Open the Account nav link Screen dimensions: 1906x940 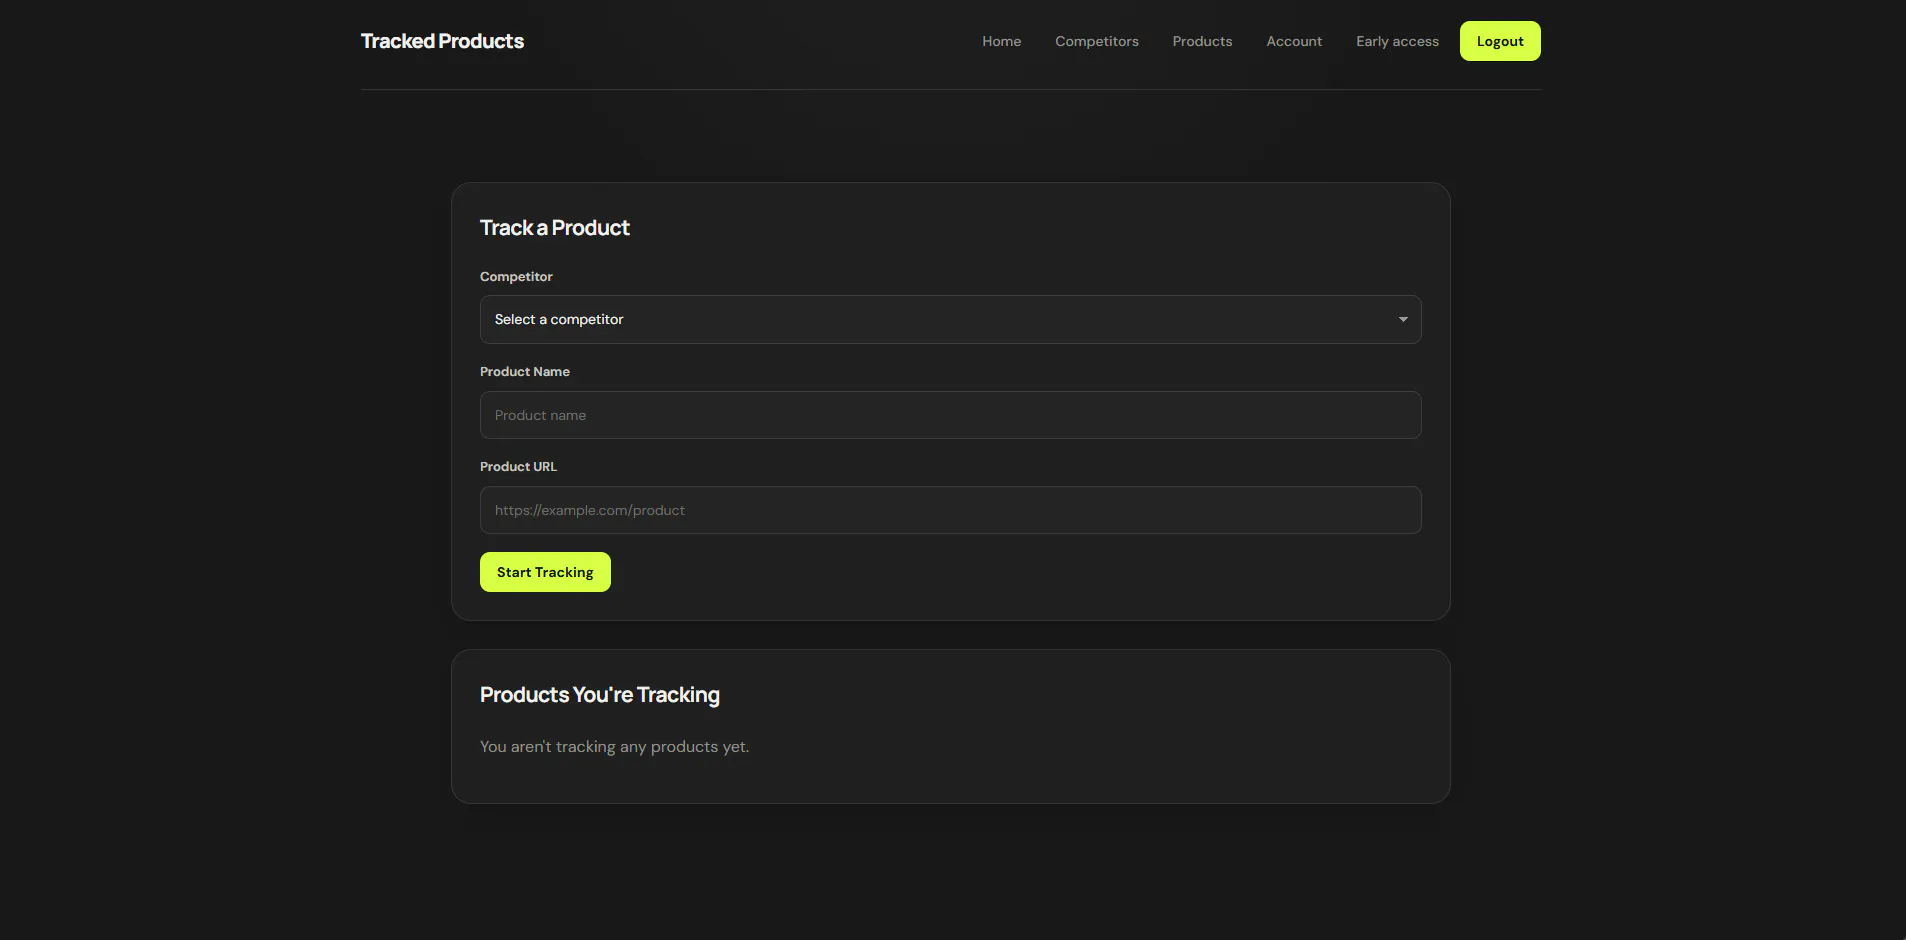click(1294, 41)
